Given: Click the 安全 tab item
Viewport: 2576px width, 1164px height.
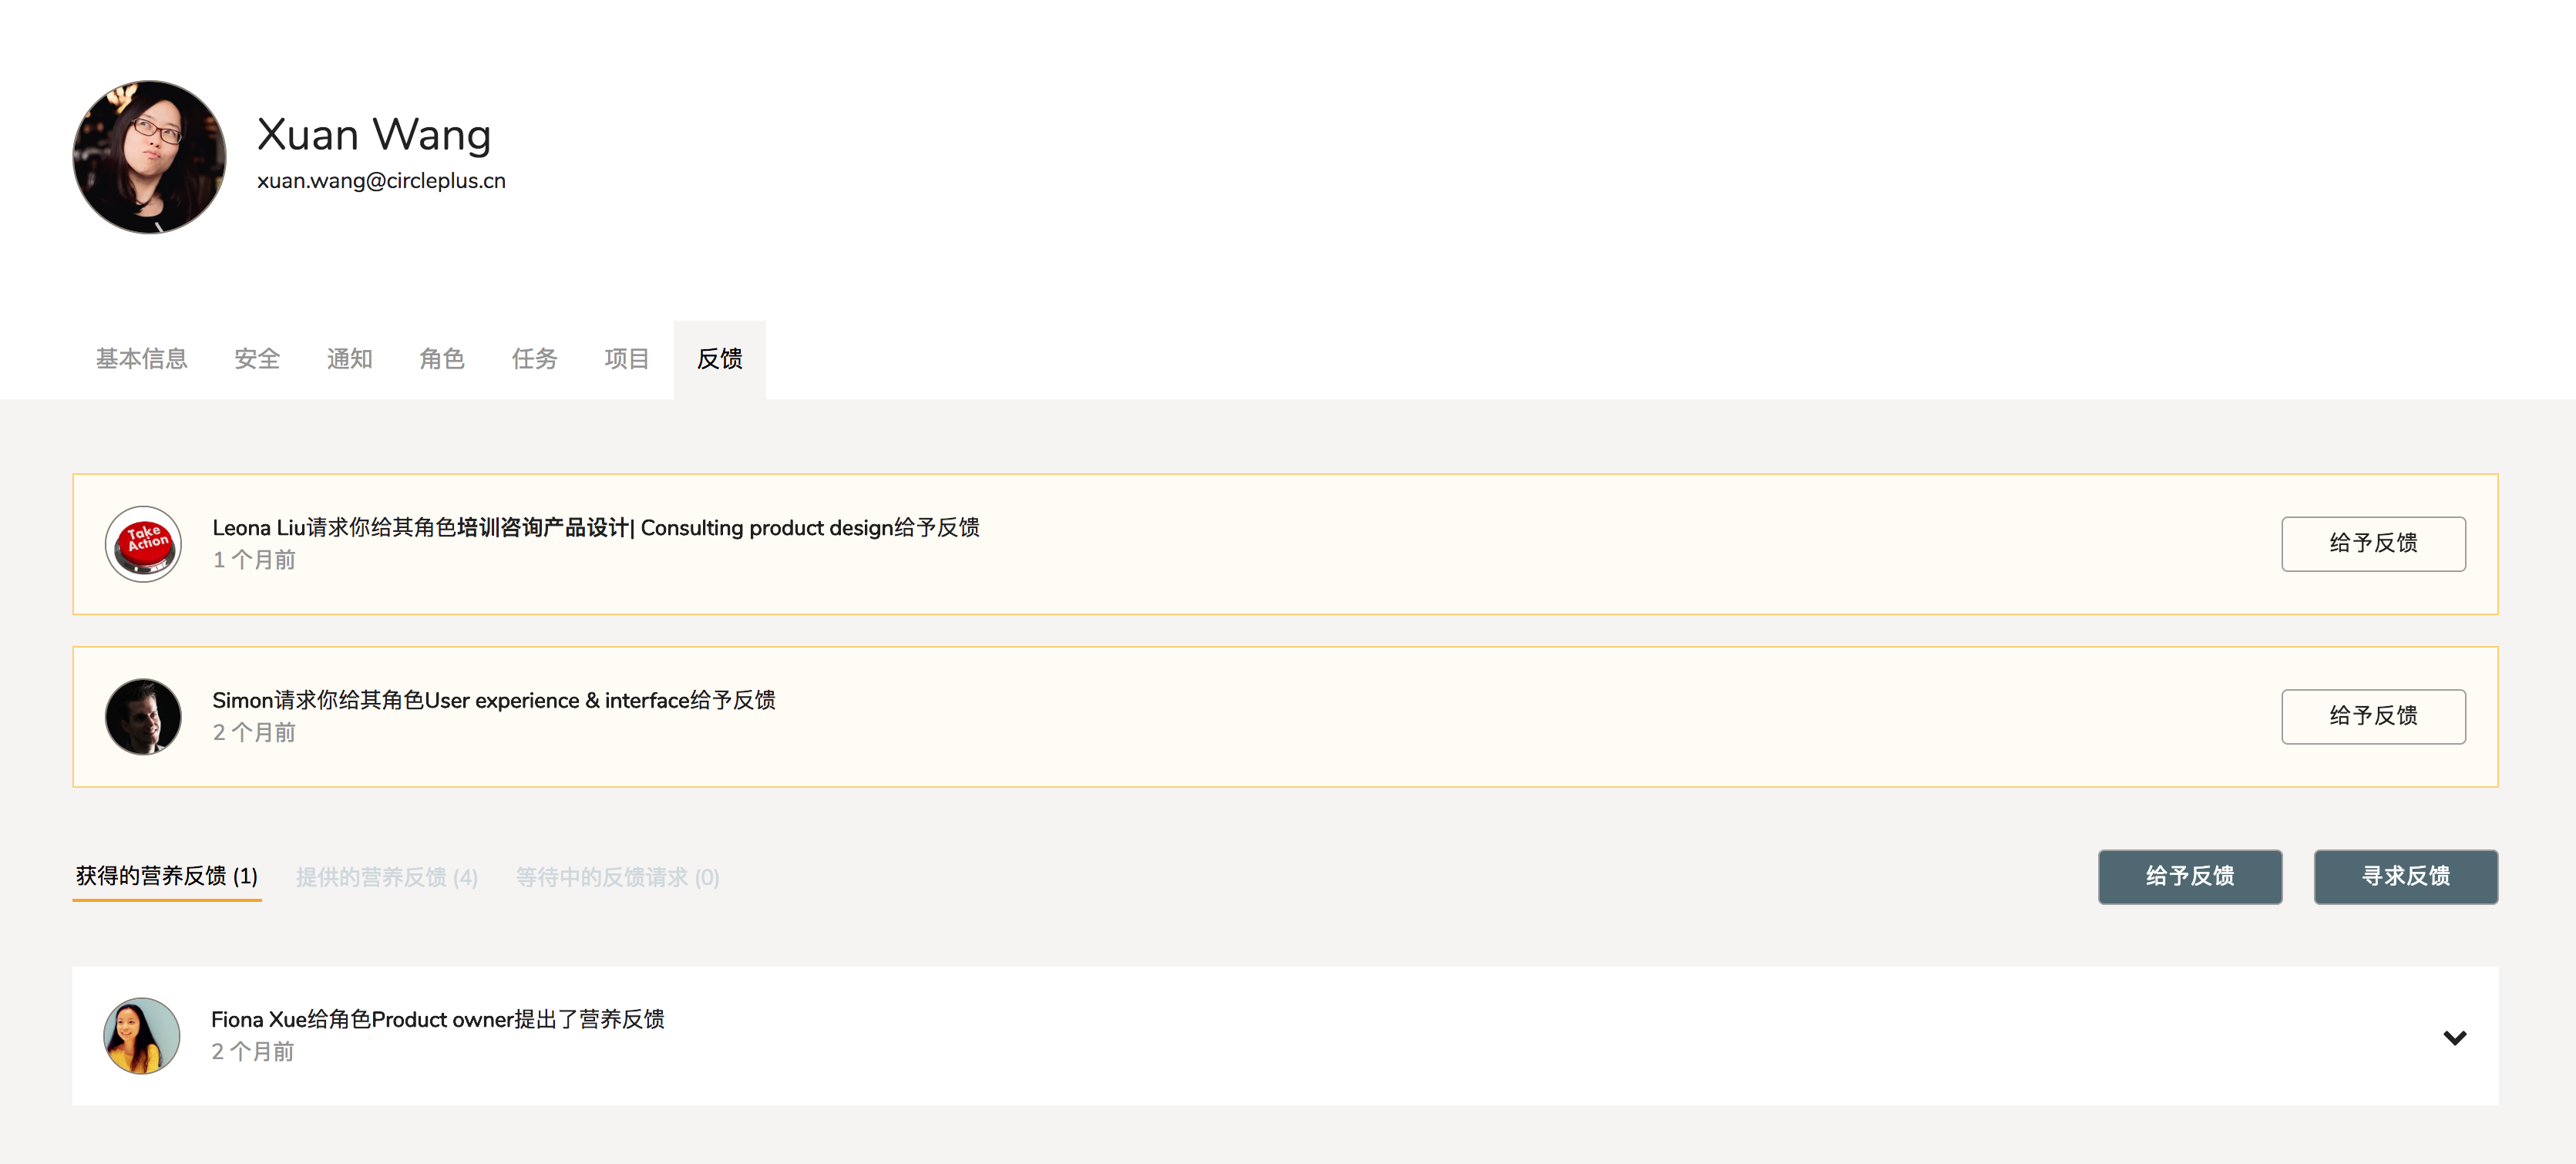Looking at the screenshot, I should pyautogui.click(x=256, y=358).
